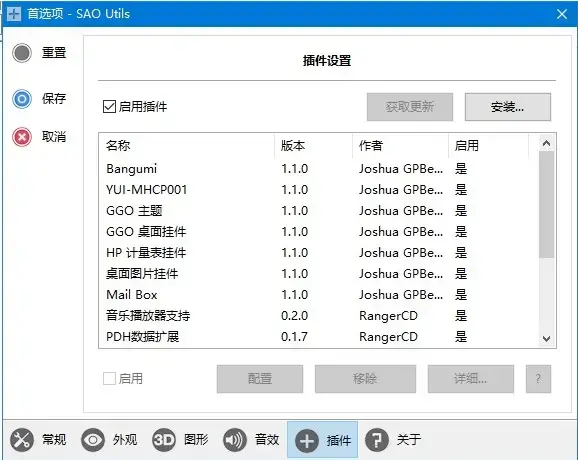
Task: Select the YUI-MHCP001 plugin row
Action: point(319,190)
